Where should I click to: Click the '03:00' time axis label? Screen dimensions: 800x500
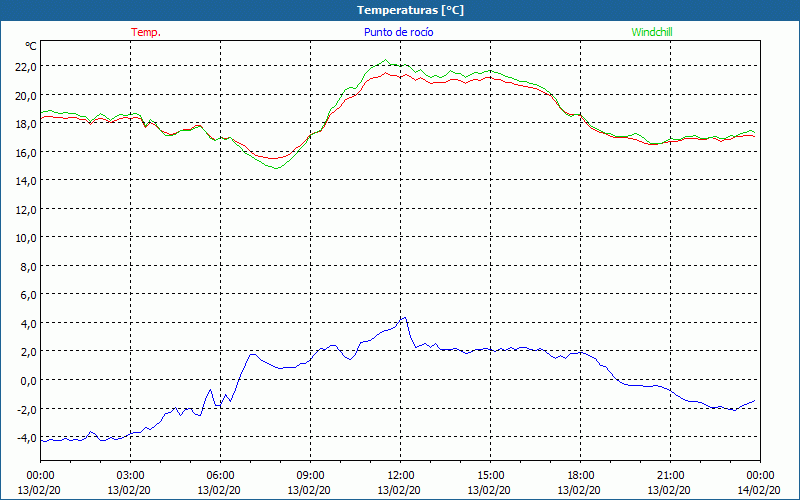[130, 476]
